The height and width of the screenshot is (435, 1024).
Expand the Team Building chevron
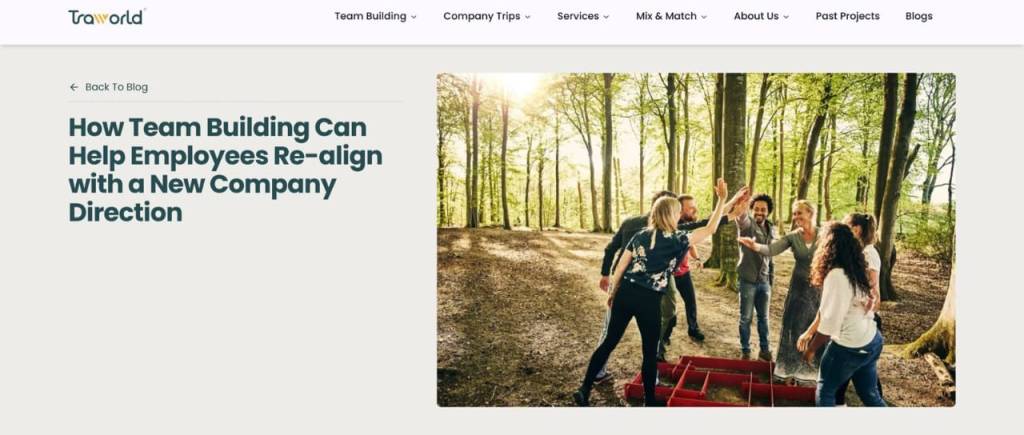tap(413, 17)
